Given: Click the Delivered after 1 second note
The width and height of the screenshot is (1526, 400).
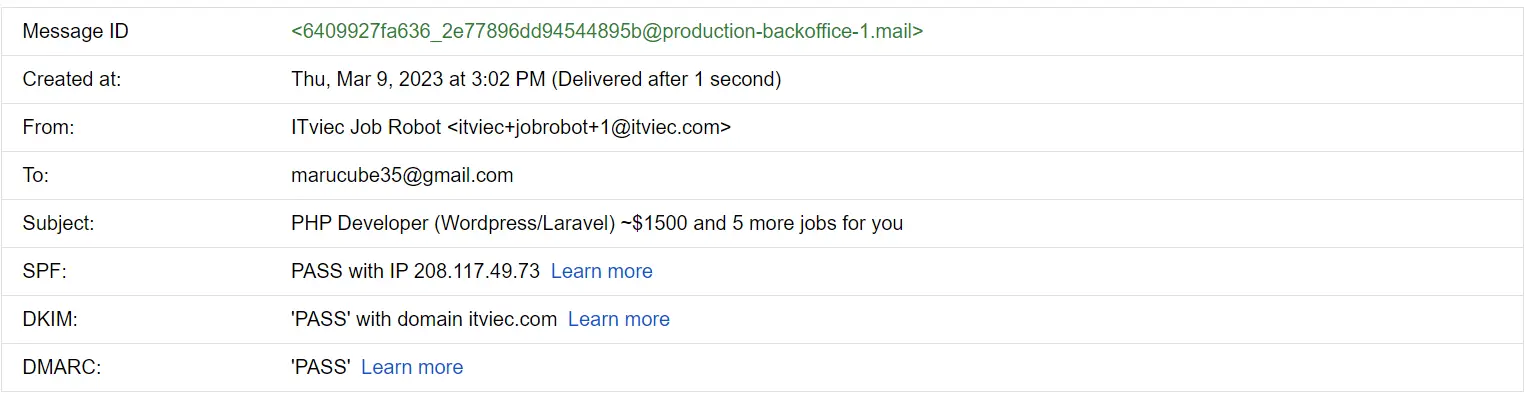Looking at the screenshot, I should 666,79.
